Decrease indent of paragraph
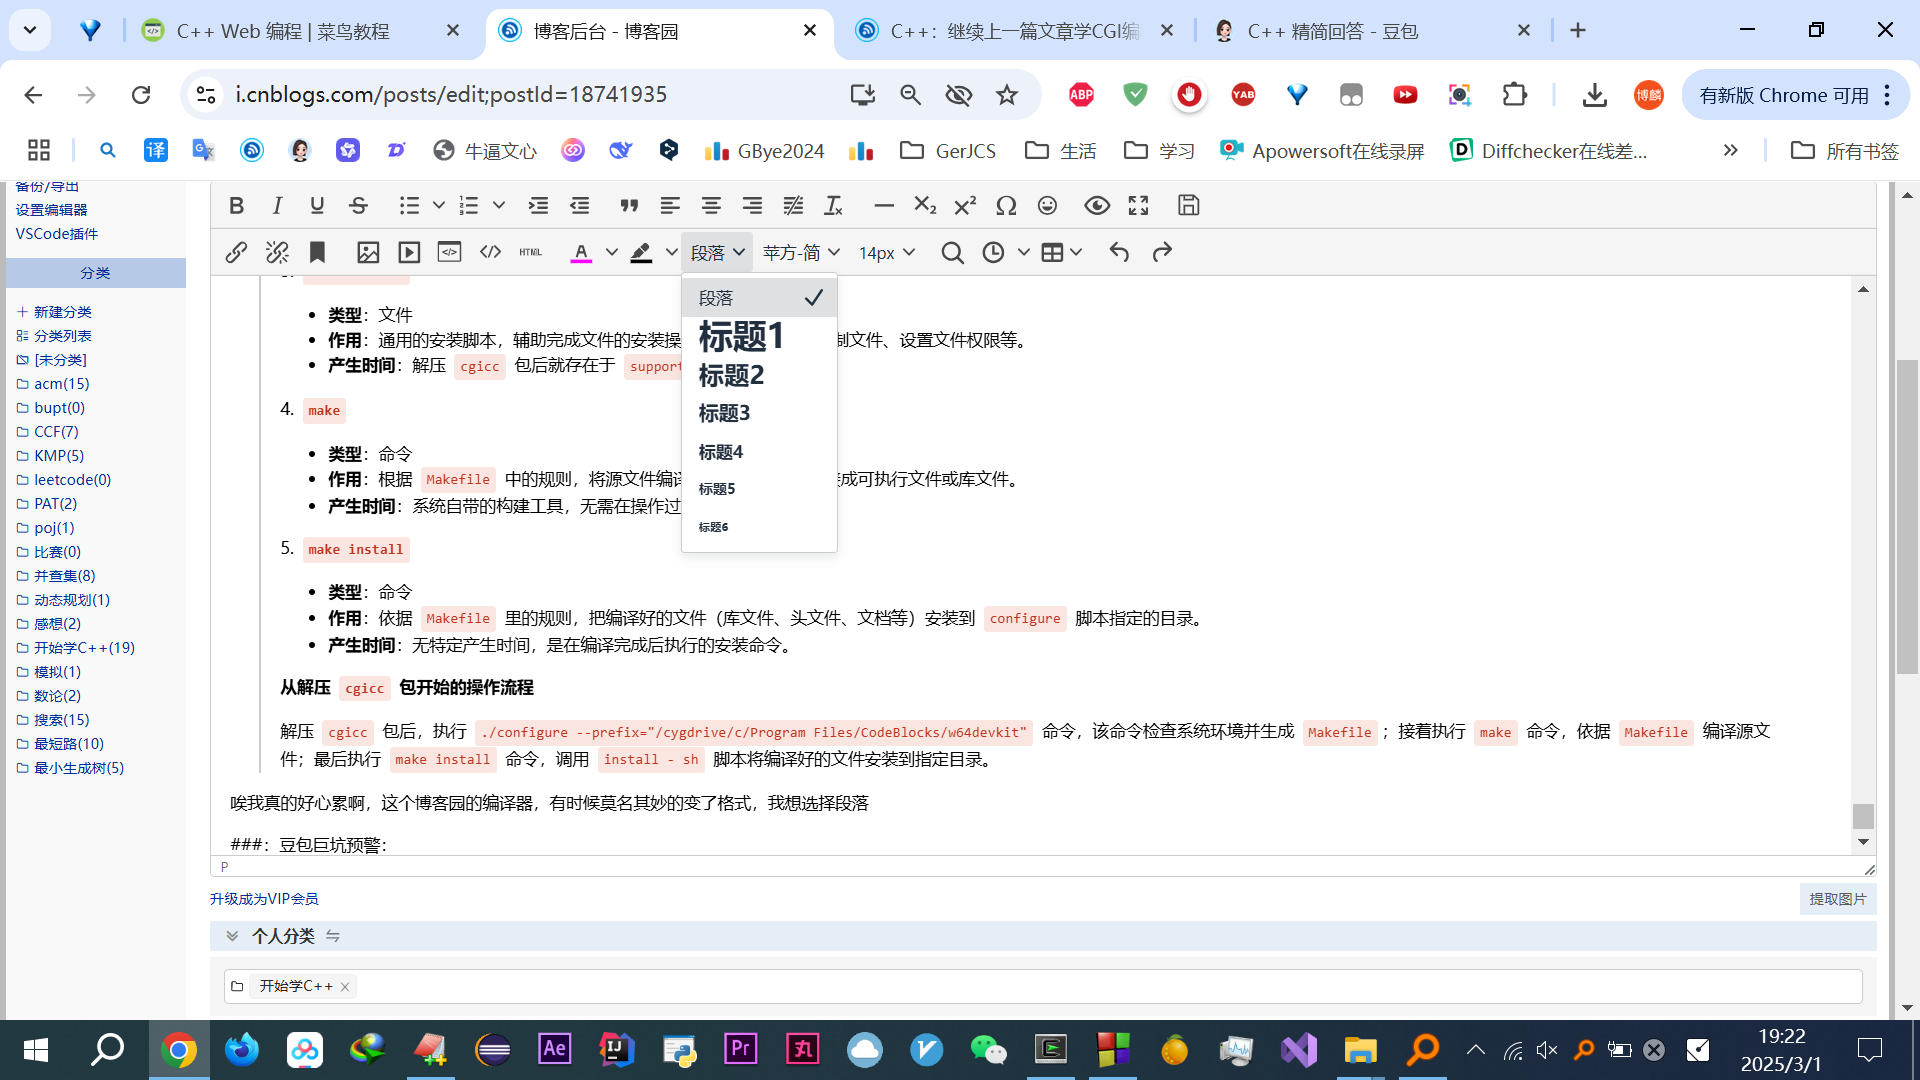1920x1080 pixels. pos(579,206)
